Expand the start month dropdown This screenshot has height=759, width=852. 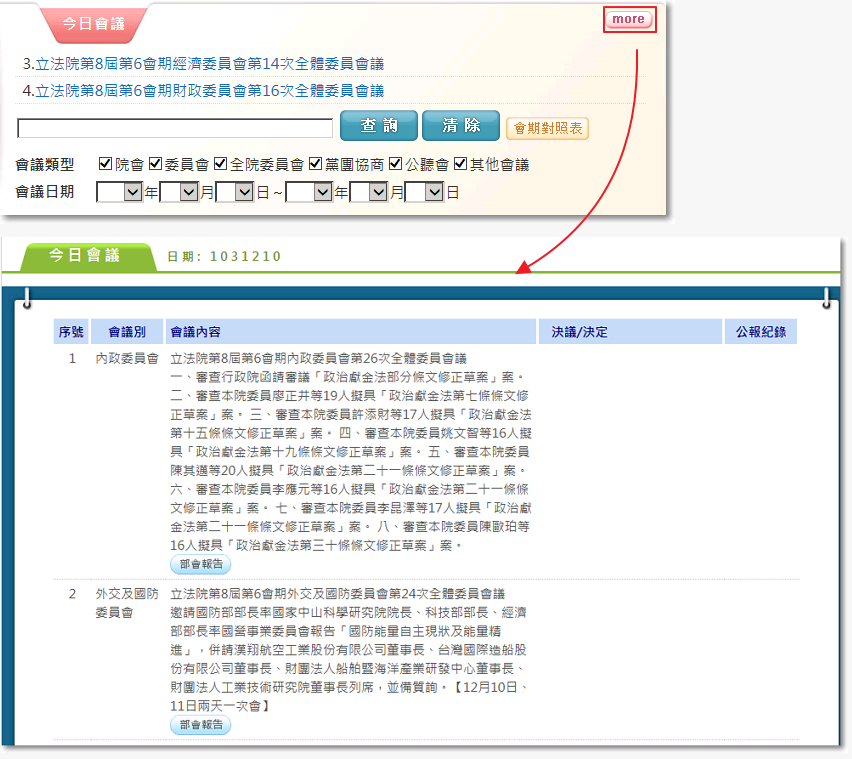pos(179,192)
